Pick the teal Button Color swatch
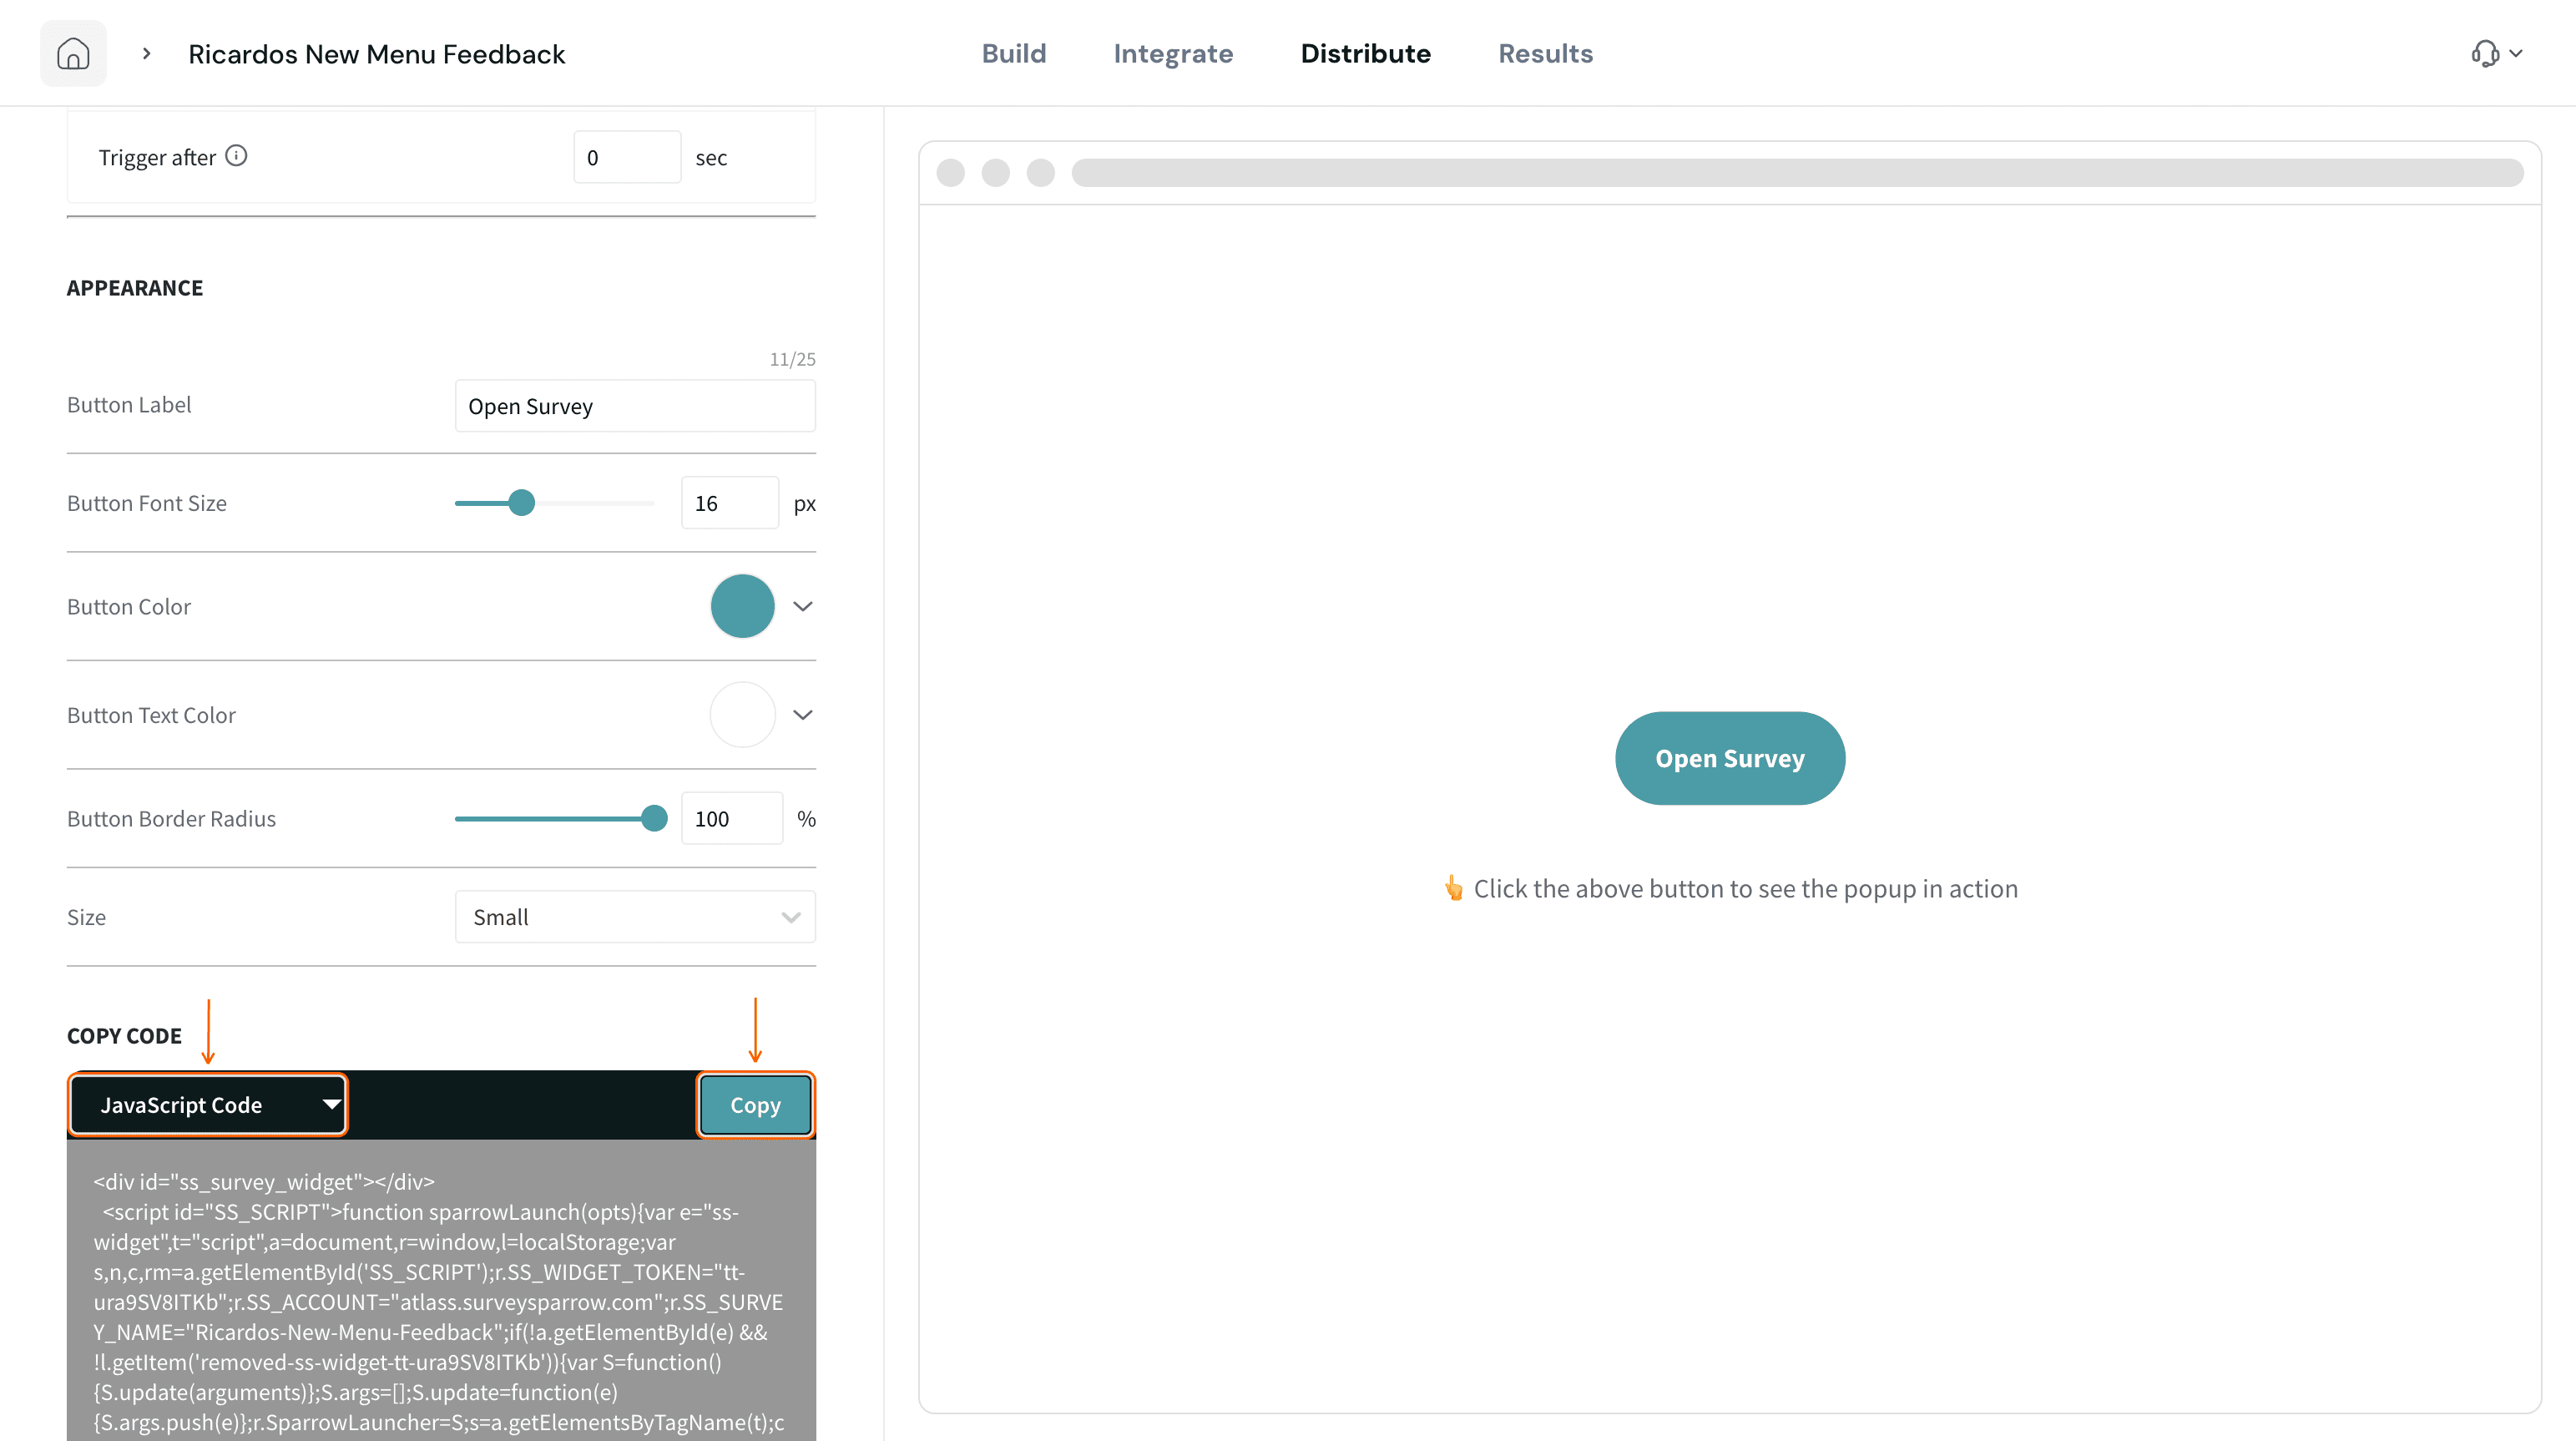2576x1441 pixels. tap(742, 606)
